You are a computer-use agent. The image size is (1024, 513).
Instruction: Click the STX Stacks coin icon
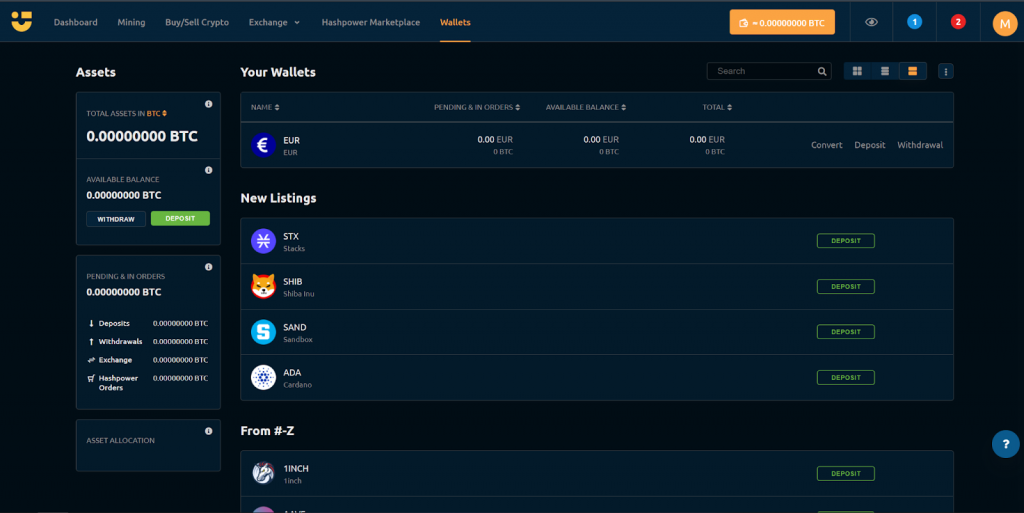click(x=263, y=241)
